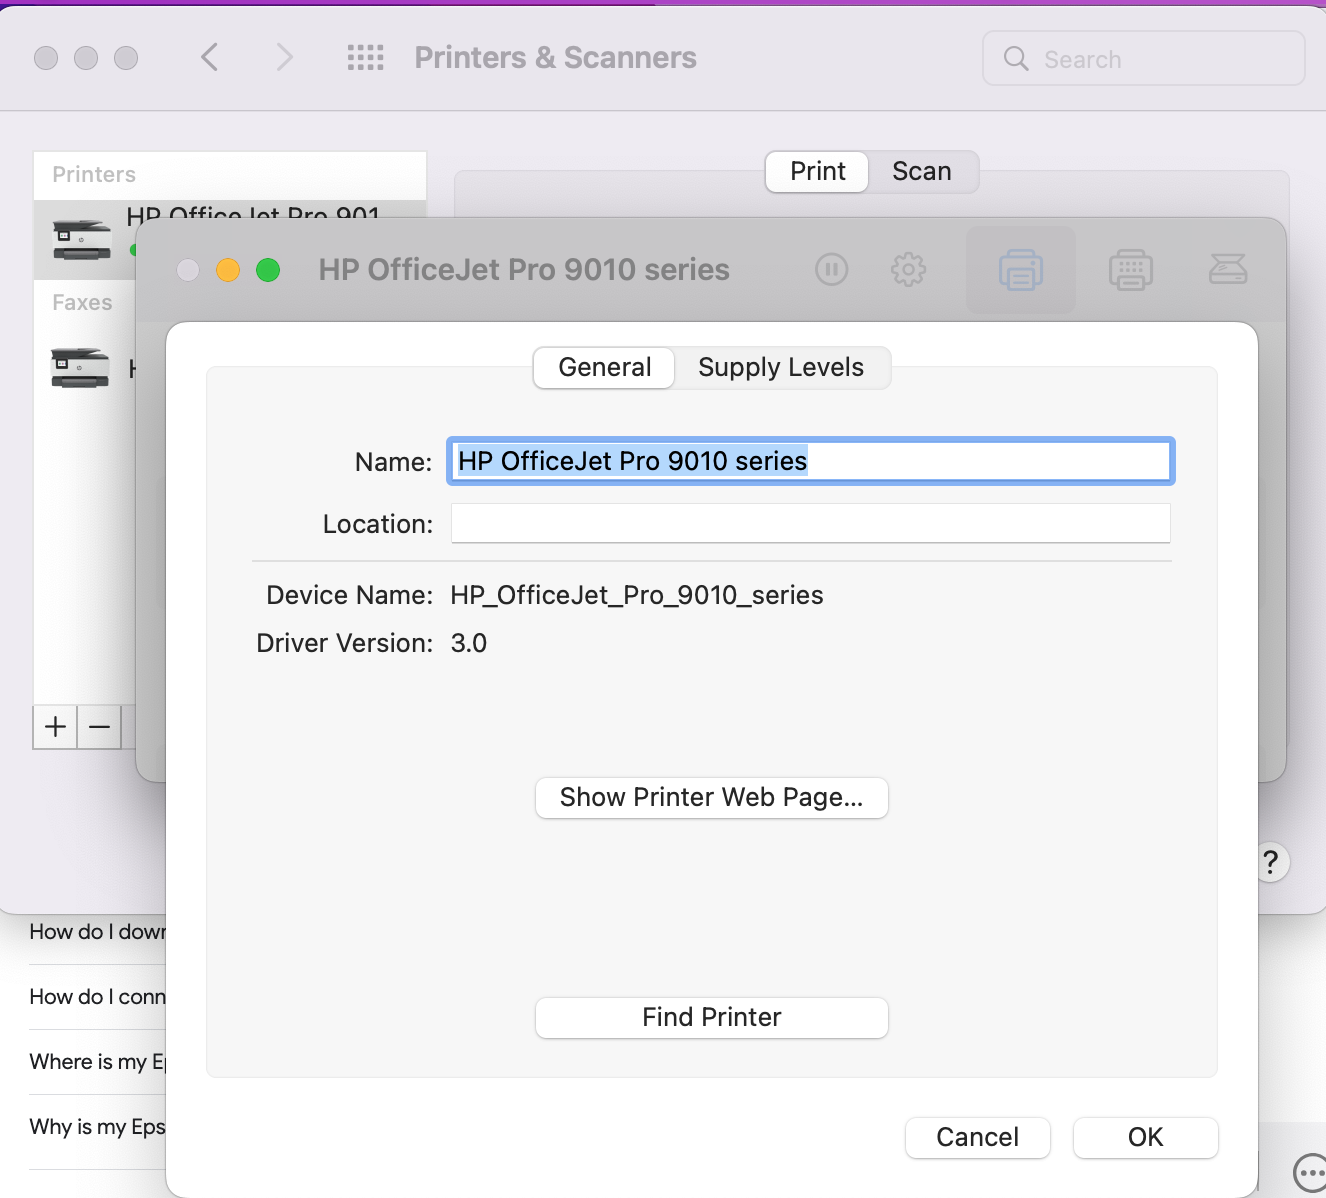The height and width of the screenshot is (1198, 1326).
Task: Go forward with the right chevron
Action: [285, 57]
